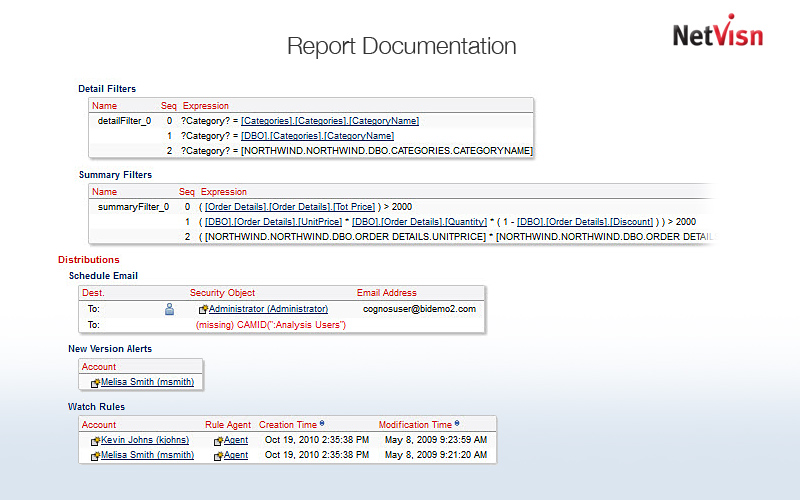Click the icon next to Kevin Johns account
The width and height of the screenshot is (800, 500).
95,440
